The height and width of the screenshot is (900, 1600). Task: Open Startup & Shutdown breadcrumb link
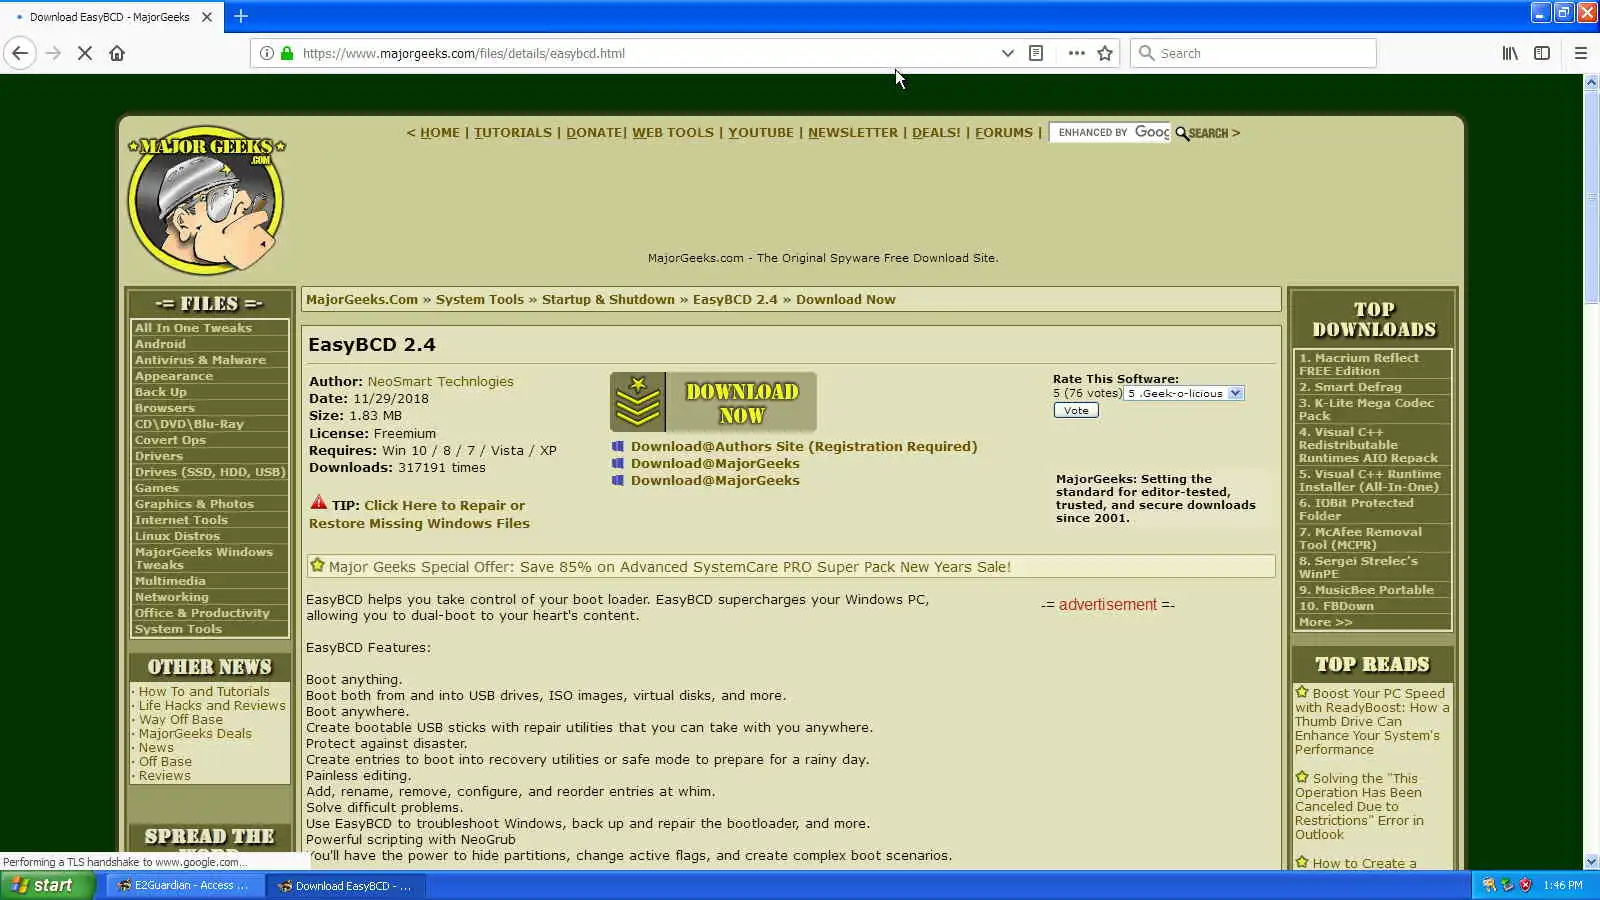point(608,299)
